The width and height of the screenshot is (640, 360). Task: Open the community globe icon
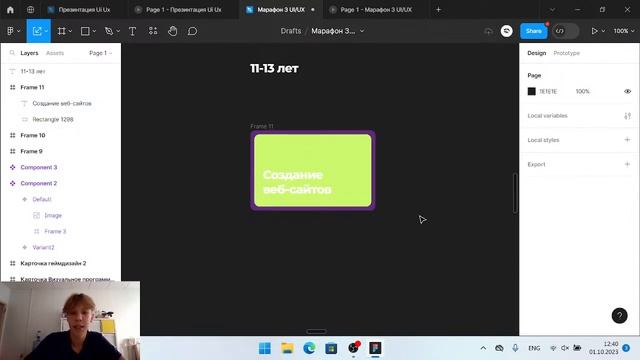point(31,9)
